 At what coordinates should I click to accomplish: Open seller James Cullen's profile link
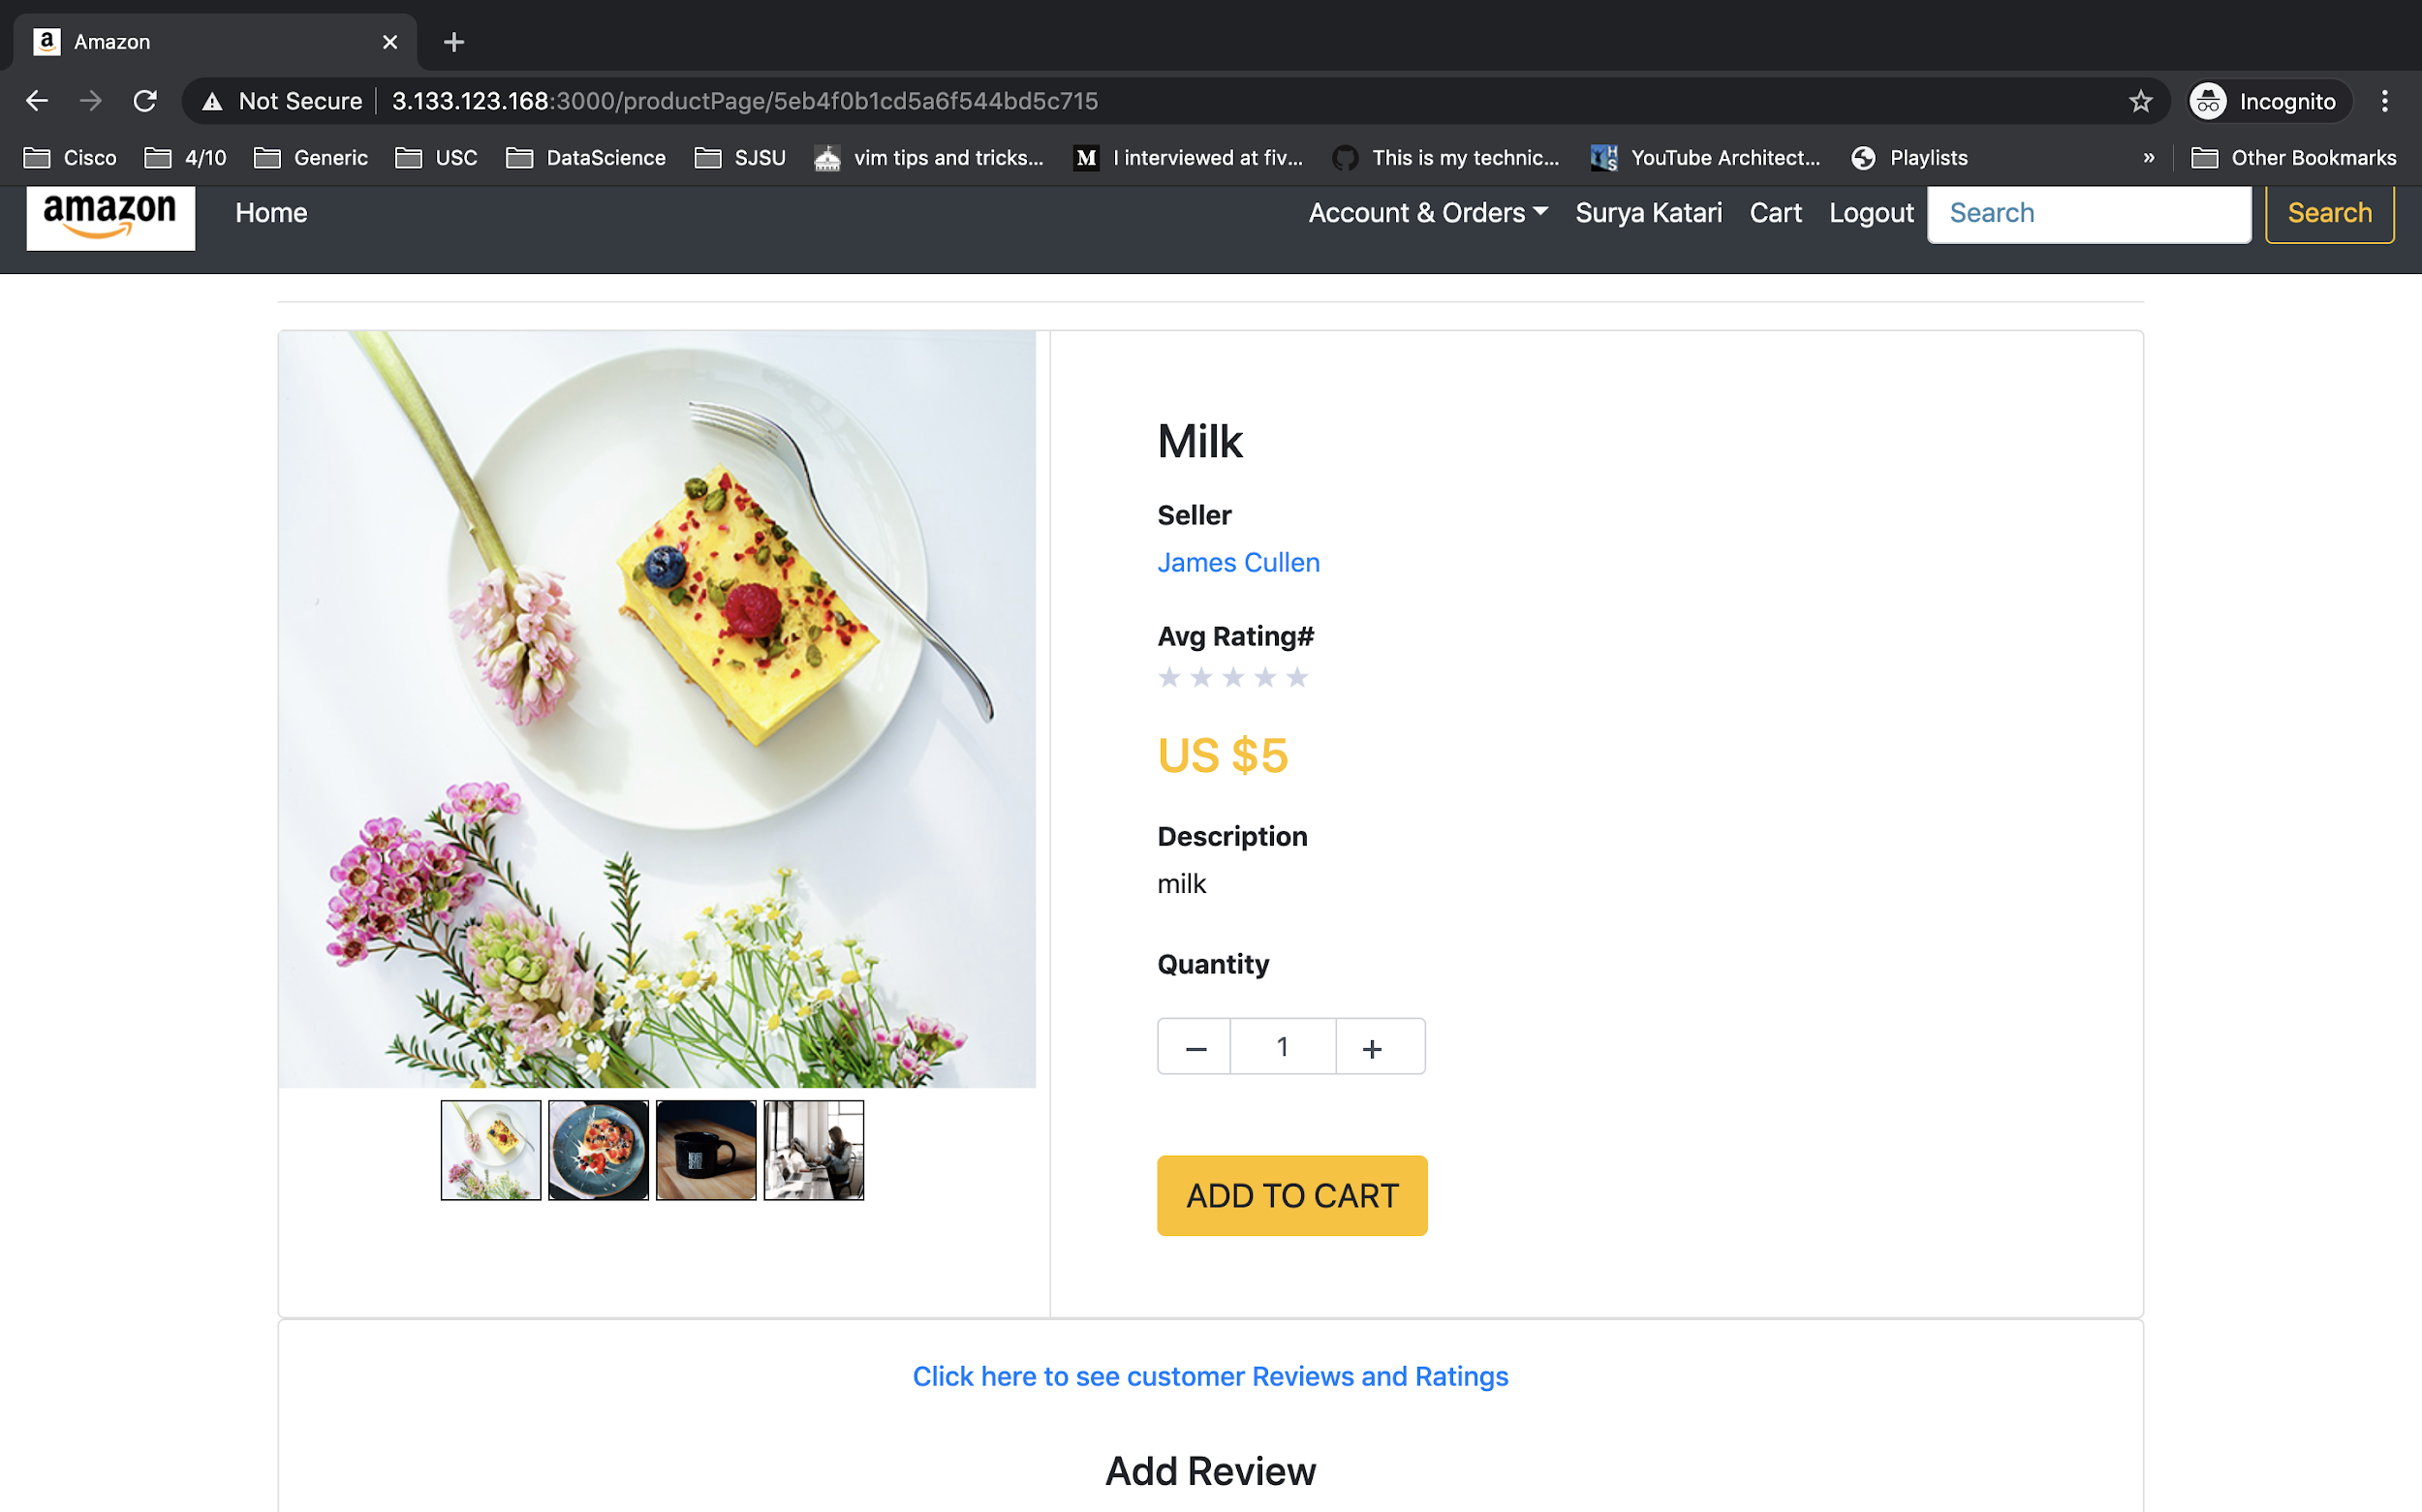[1238, 563]
